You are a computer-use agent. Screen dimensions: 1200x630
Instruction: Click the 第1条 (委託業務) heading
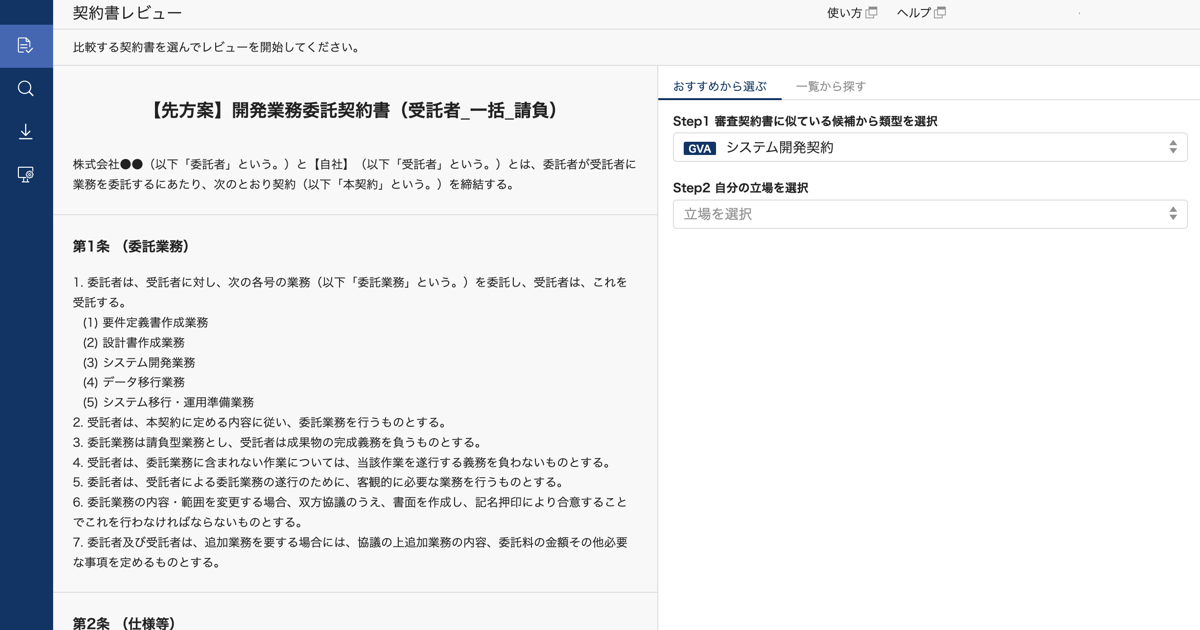click(x=132, y=246)
